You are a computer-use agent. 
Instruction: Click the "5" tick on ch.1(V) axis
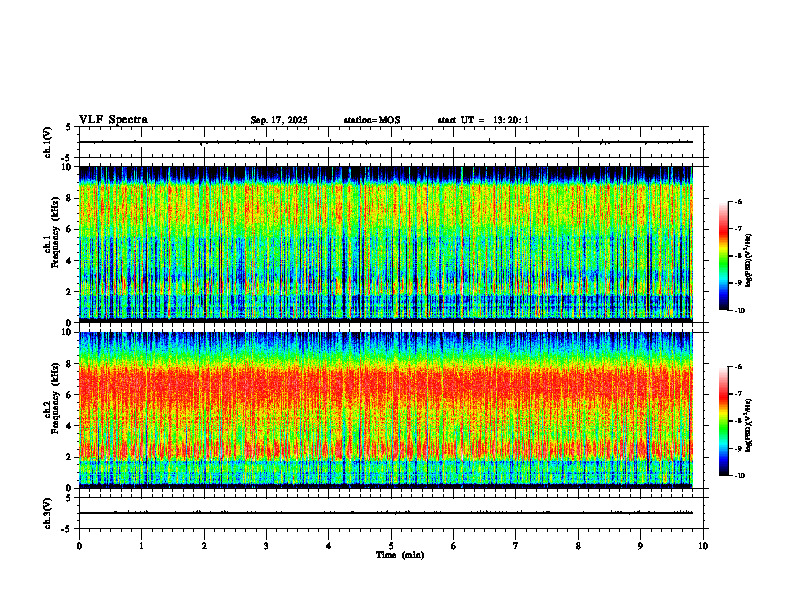69,127
